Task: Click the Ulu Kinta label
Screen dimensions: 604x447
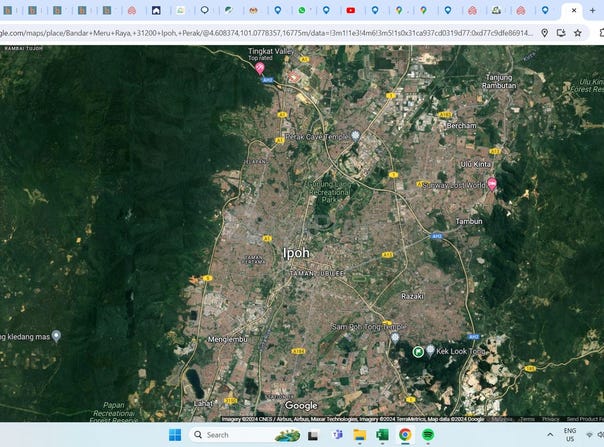Action: point(475,164)
